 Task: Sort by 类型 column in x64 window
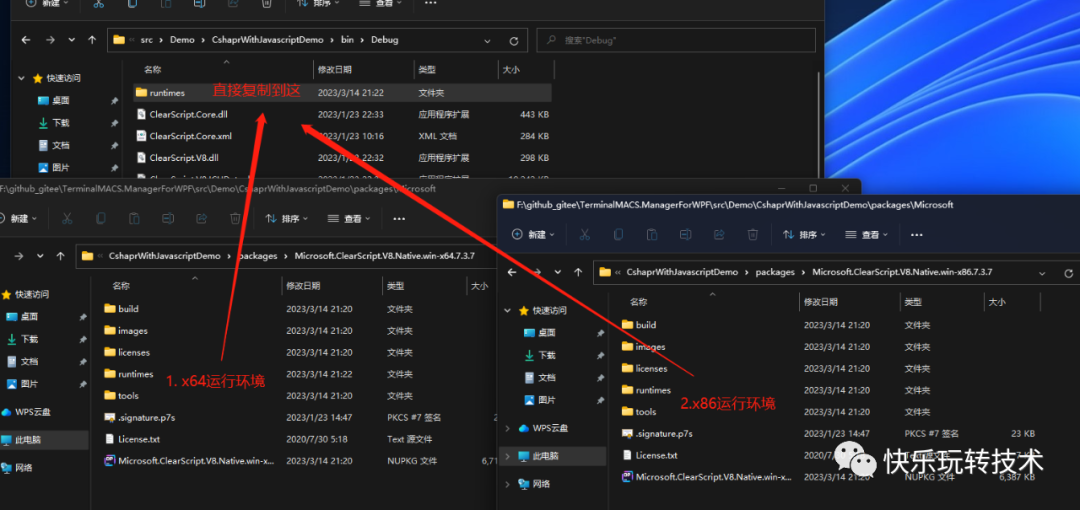[395, 285]
